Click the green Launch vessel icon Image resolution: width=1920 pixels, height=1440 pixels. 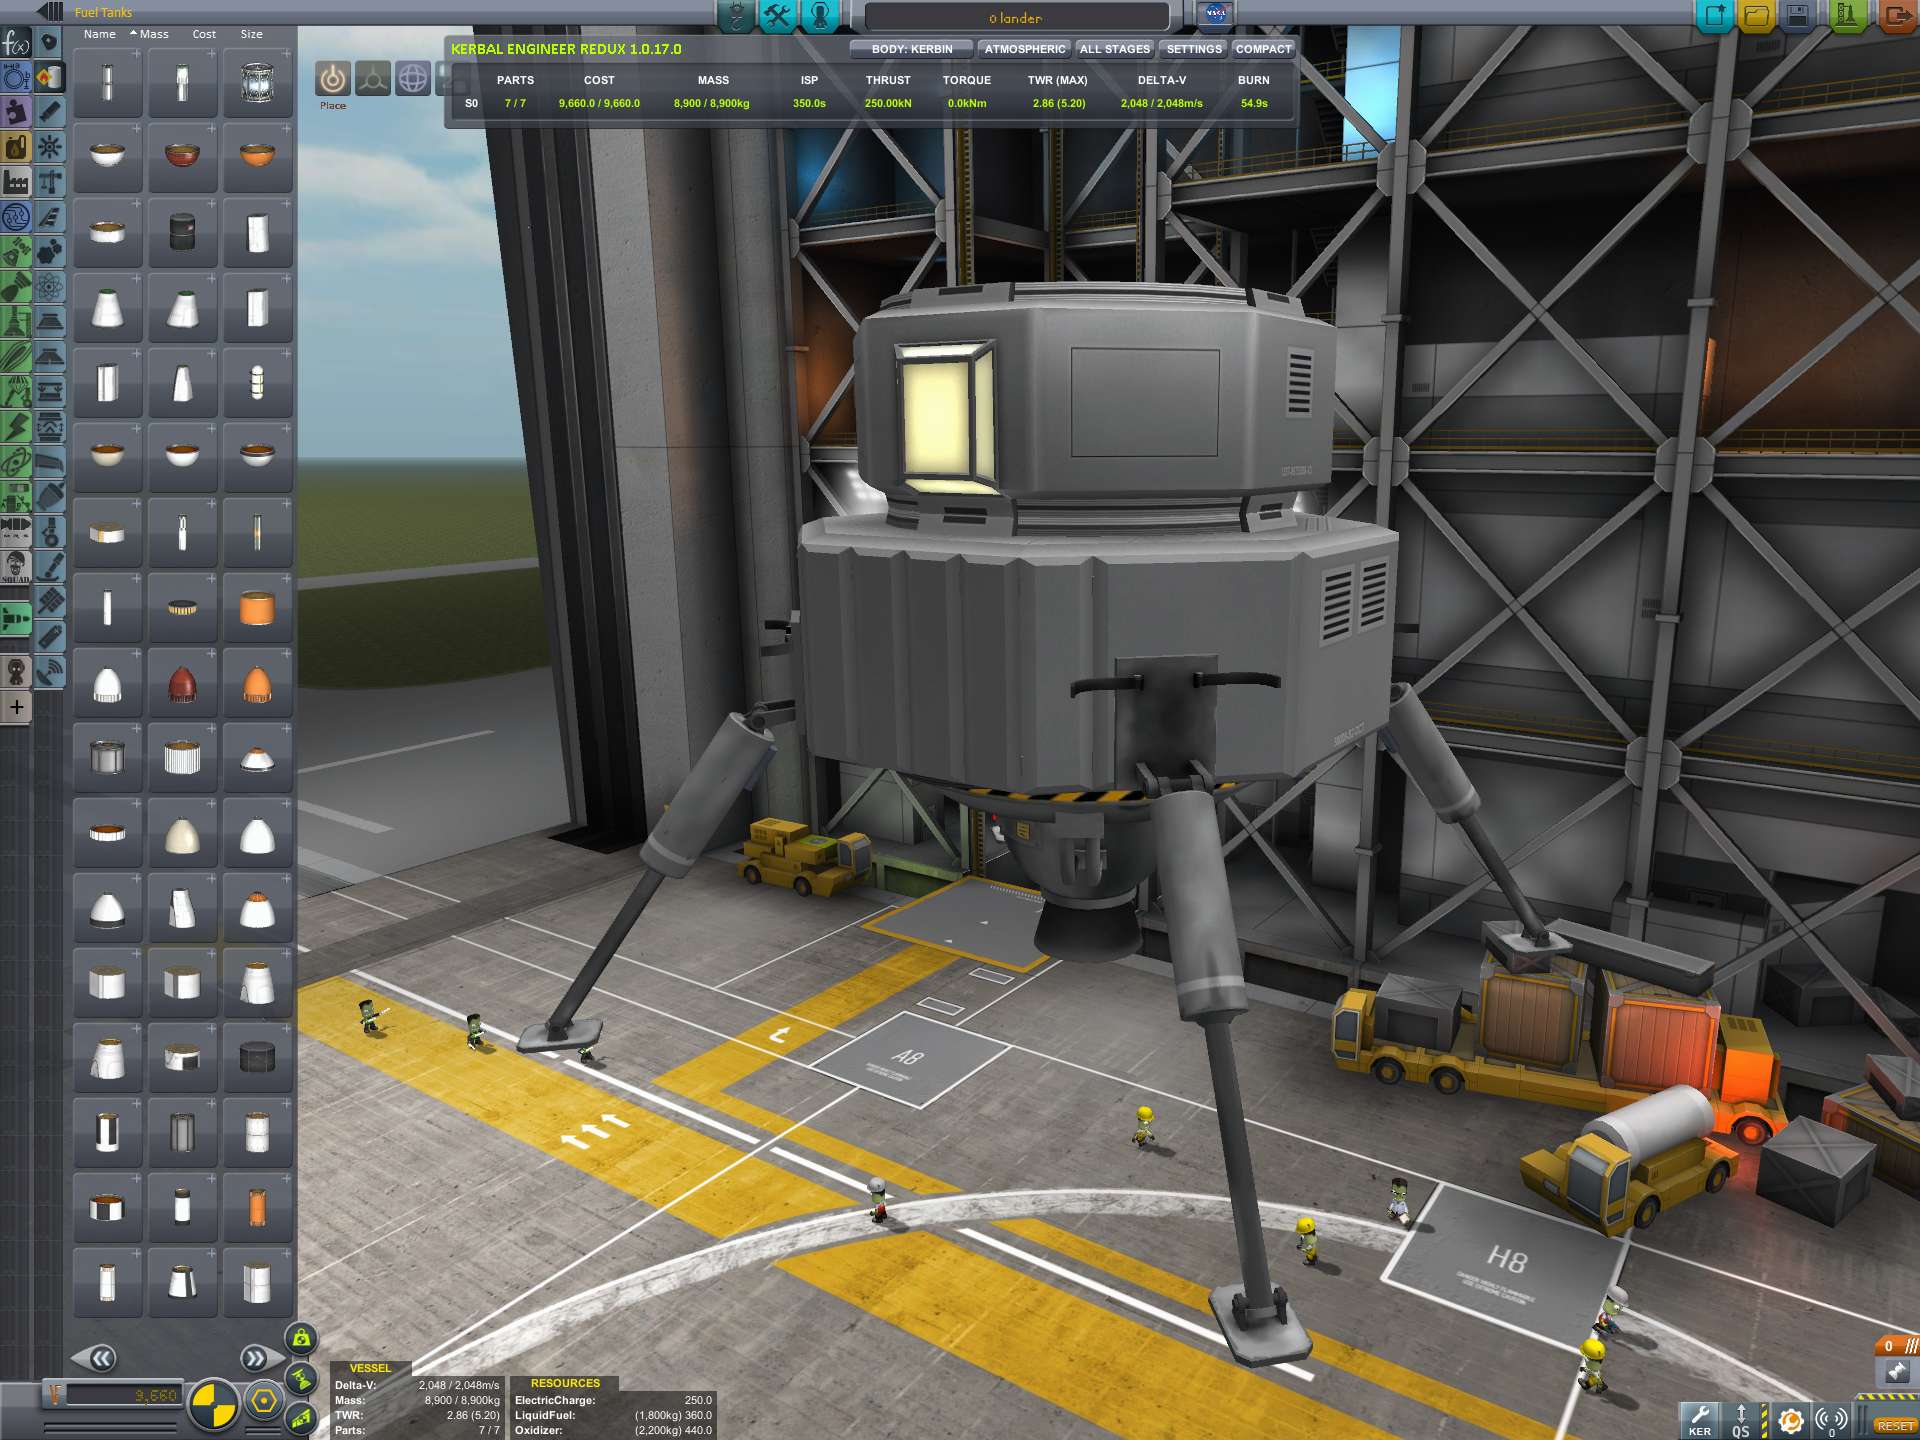point(1846,15)
